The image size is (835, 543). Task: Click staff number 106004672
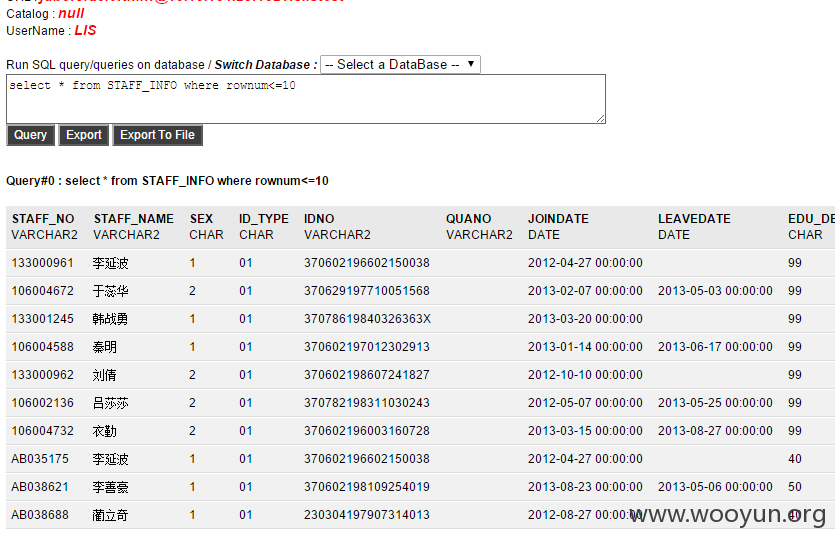pyautogui.click(x=43, y=291)
